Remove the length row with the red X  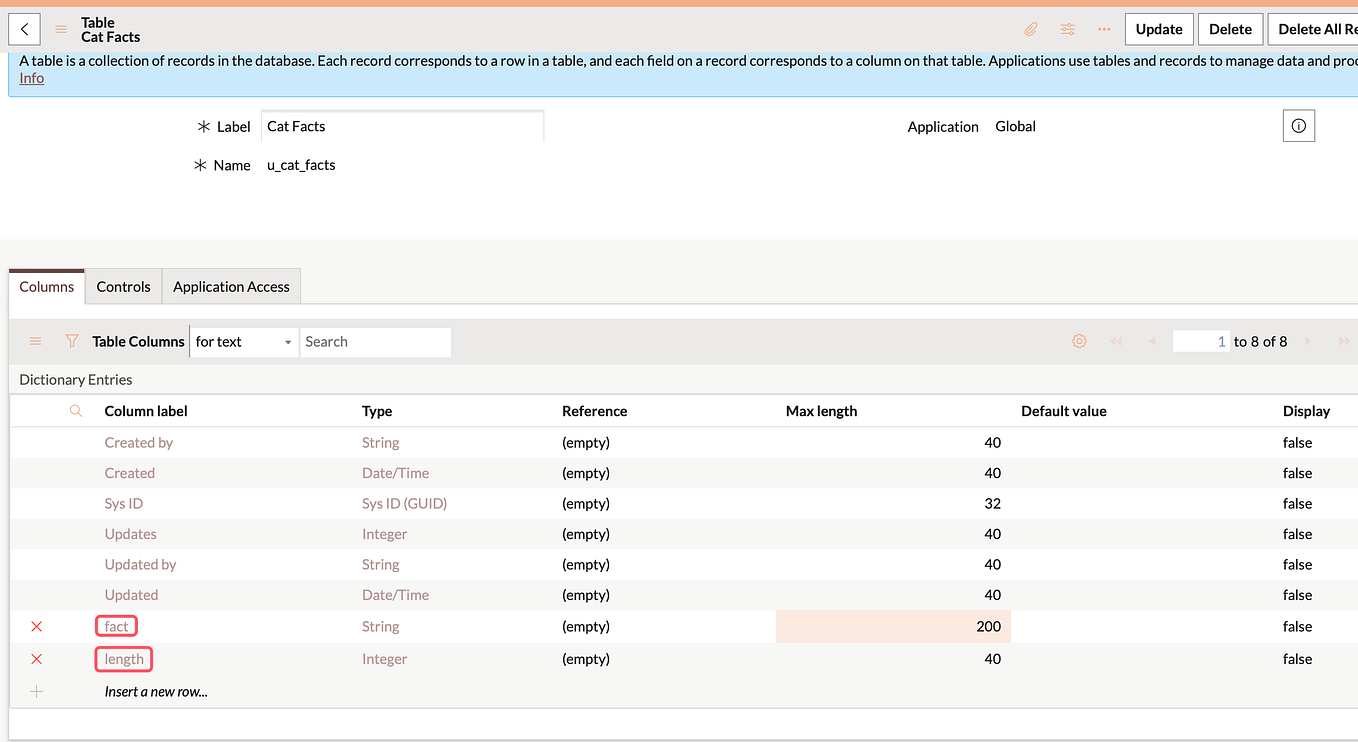pyautogui.click(x=36, y=658)
